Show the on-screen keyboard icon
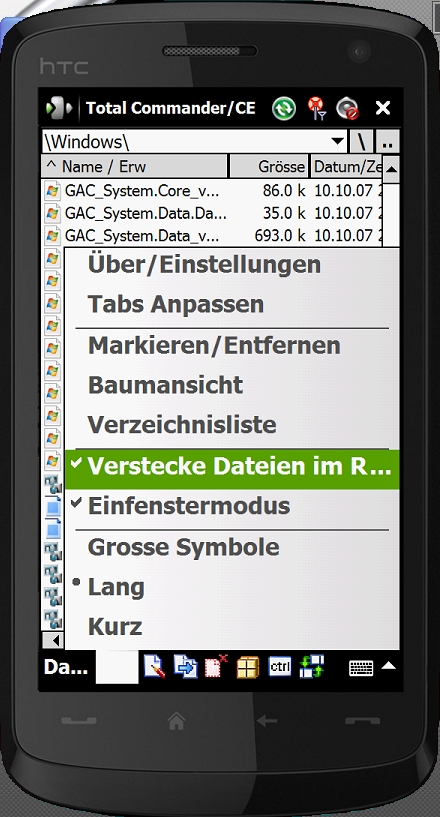The image size is (440, 817). [x=361, y=668]
